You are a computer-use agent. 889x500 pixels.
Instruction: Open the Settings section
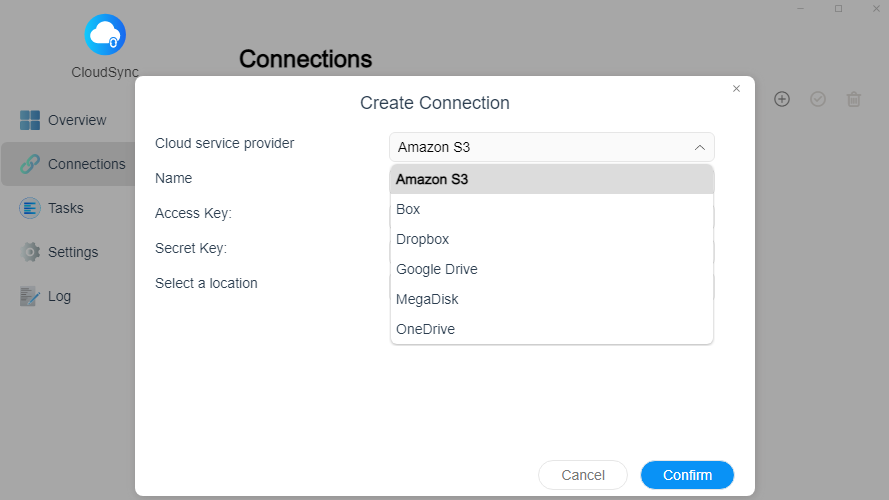pos(67,252)
